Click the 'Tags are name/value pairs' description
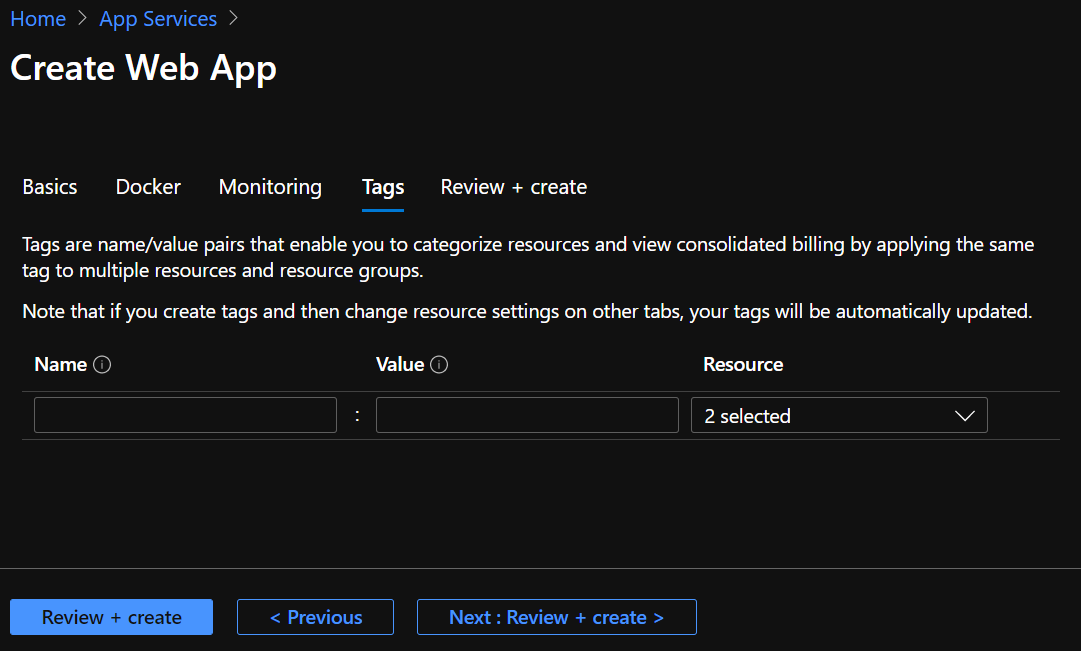This screenshot has width=1081, height=651. (x=528, y=257)
